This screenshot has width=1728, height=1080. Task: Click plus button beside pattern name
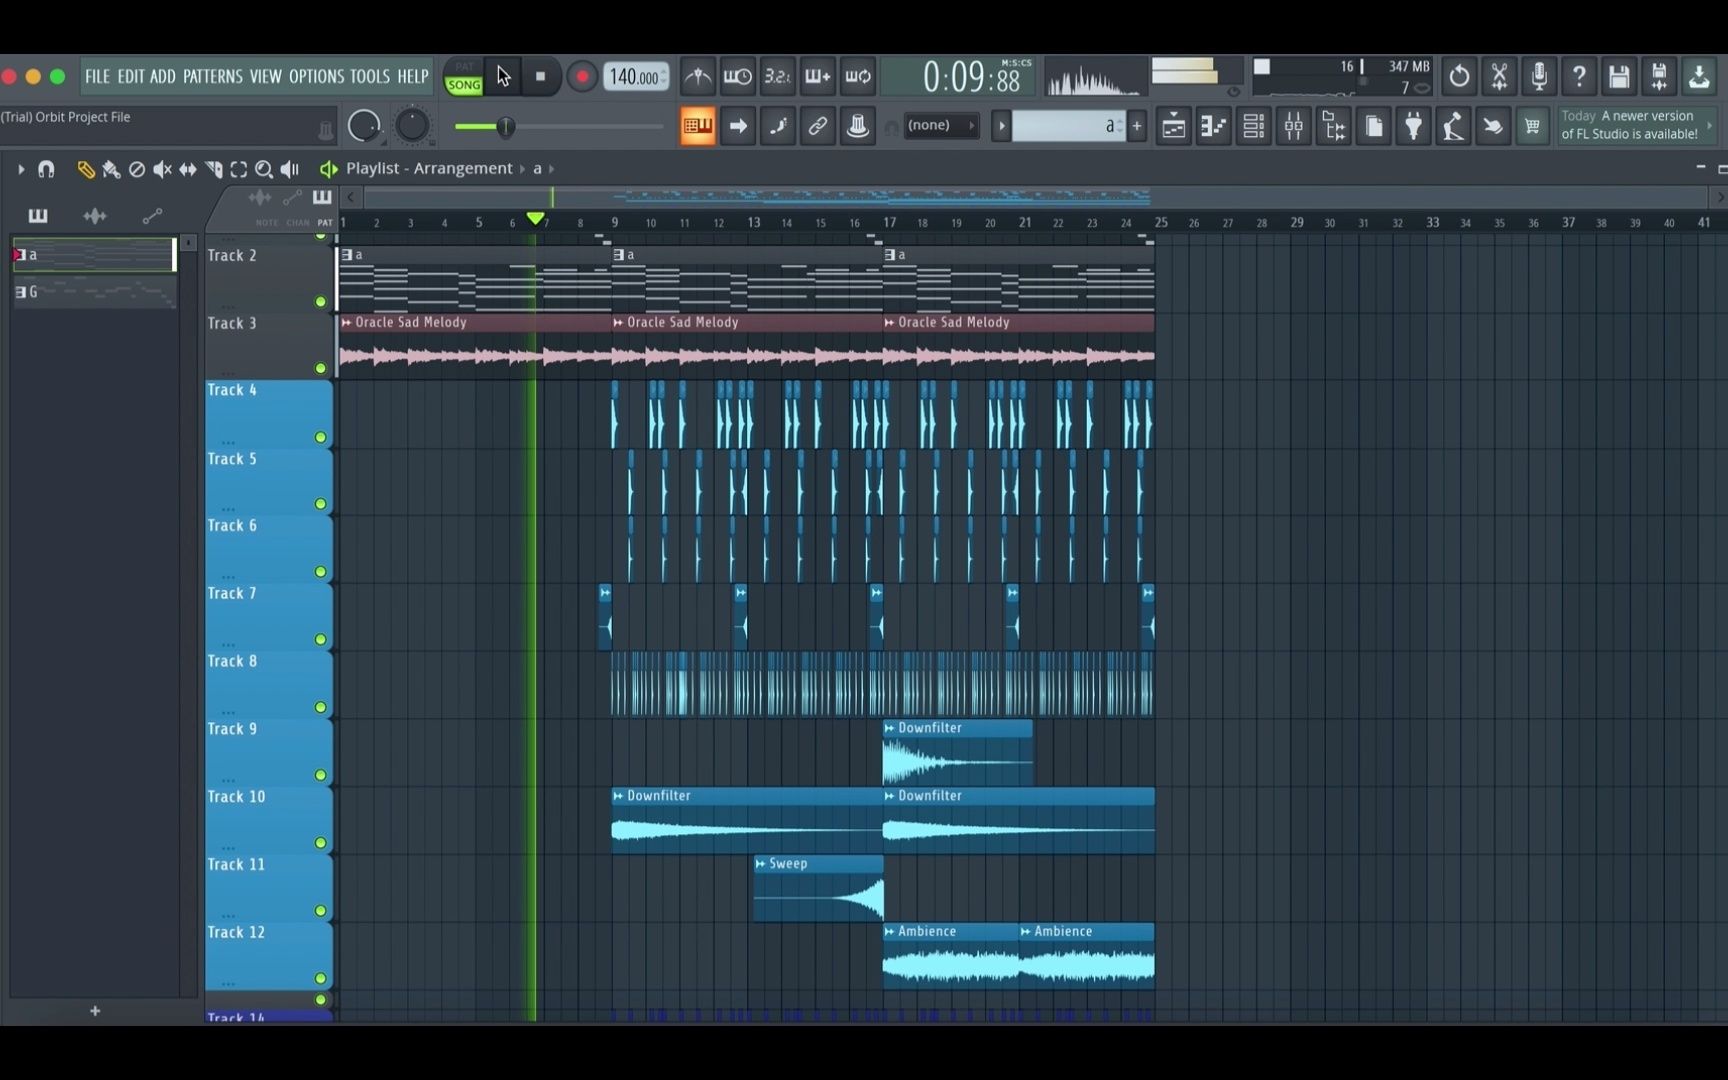(x=1137, y=126)
